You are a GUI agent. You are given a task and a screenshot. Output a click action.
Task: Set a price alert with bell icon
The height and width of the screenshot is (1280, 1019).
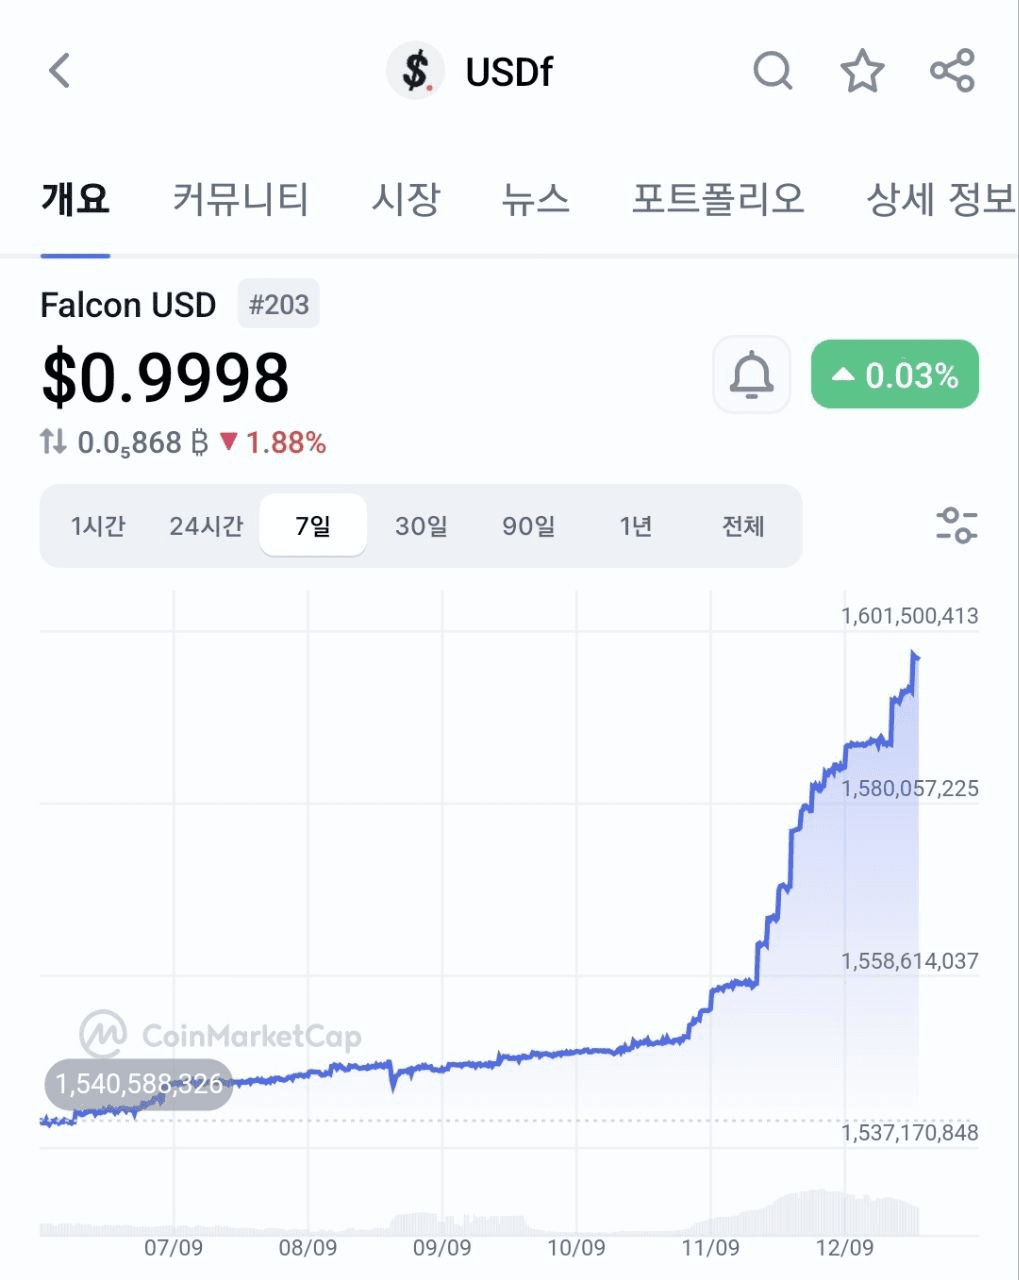point(752,375)
